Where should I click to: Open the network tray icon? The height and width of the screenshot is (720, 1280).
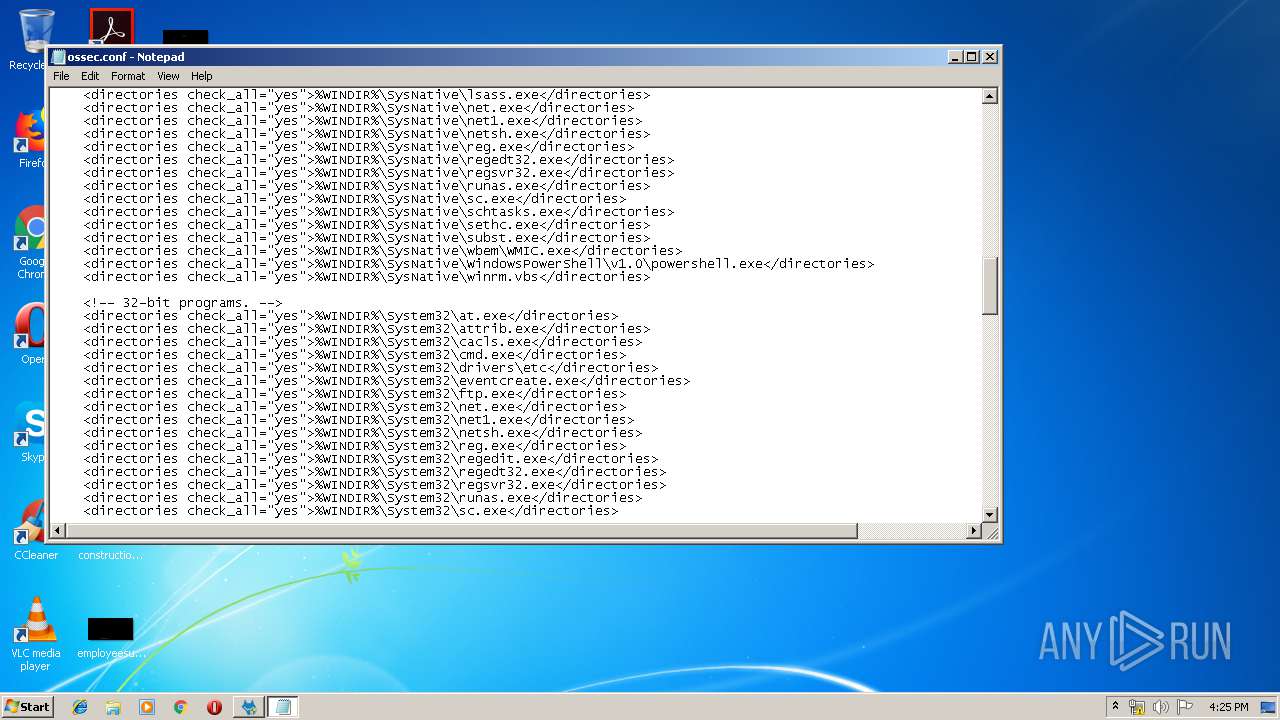1137,707
